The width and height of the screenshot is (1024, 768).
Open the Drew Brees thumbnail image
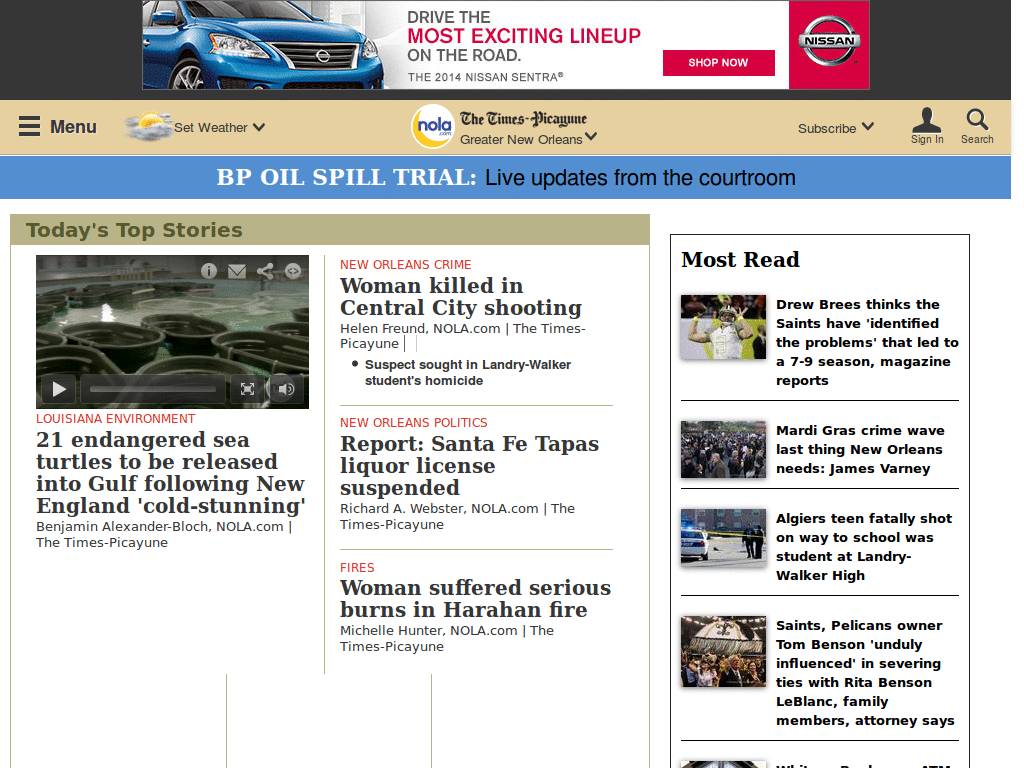coord(723,327)
